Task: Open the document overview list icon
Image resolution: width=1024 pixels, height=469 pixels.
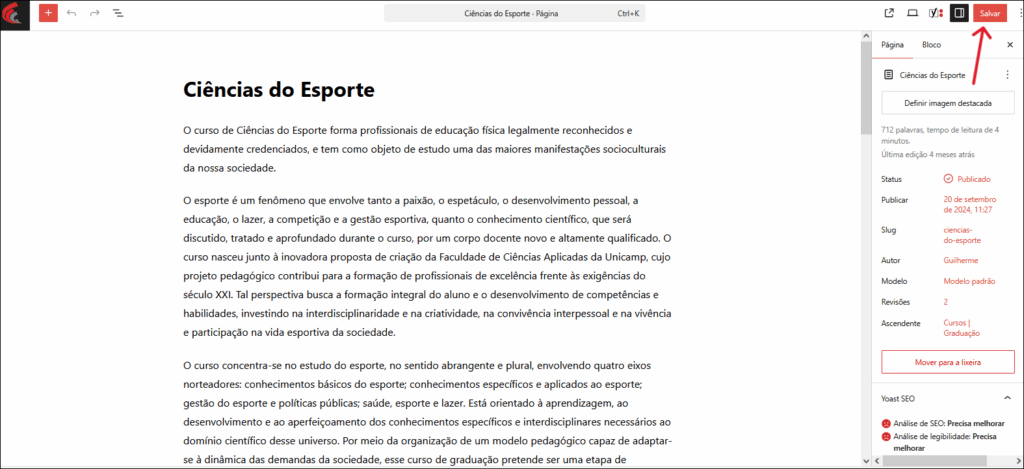Action: click(118, 13)
